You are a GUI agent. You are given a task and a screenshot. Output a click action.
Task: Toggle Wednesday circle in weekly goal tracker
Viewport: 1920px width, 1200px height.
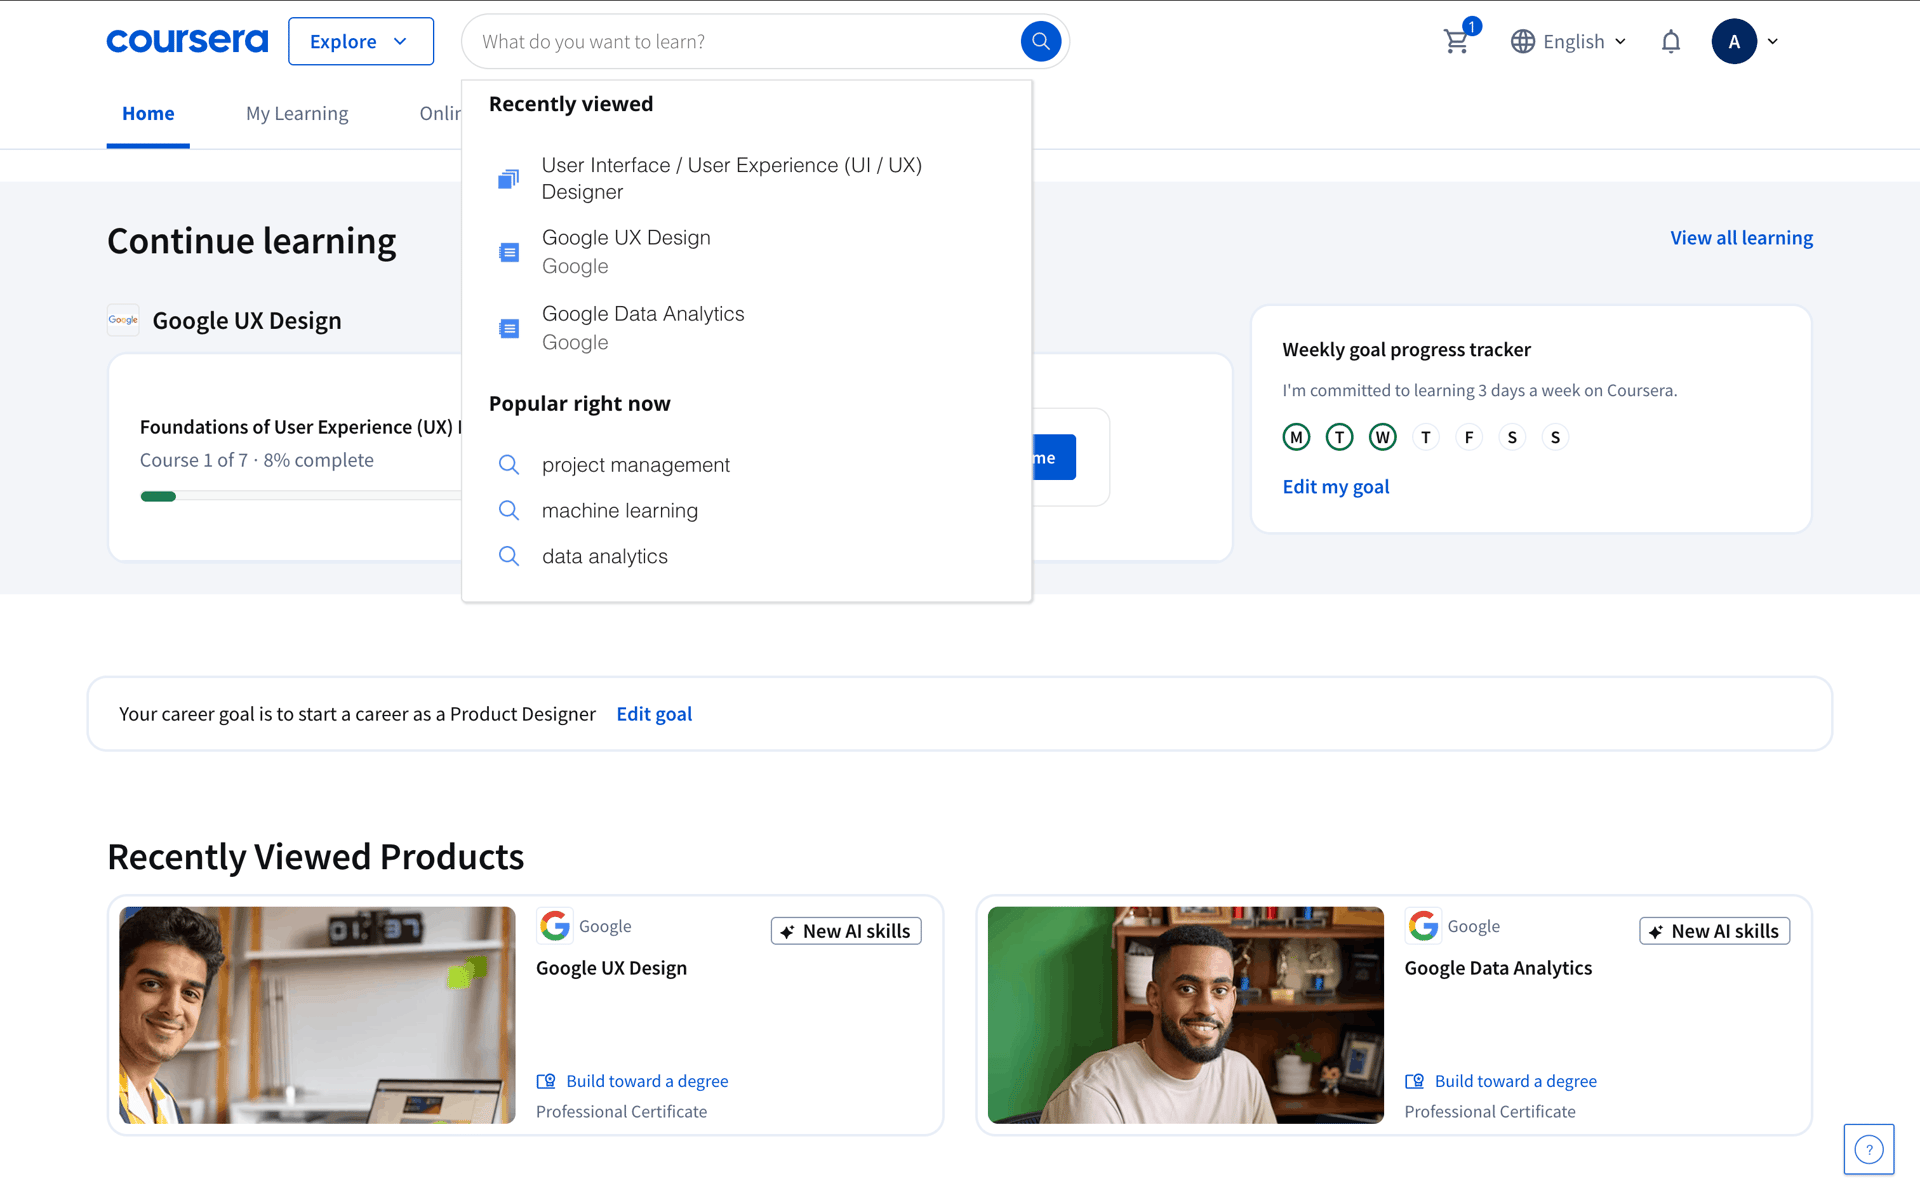[1382, 437]
